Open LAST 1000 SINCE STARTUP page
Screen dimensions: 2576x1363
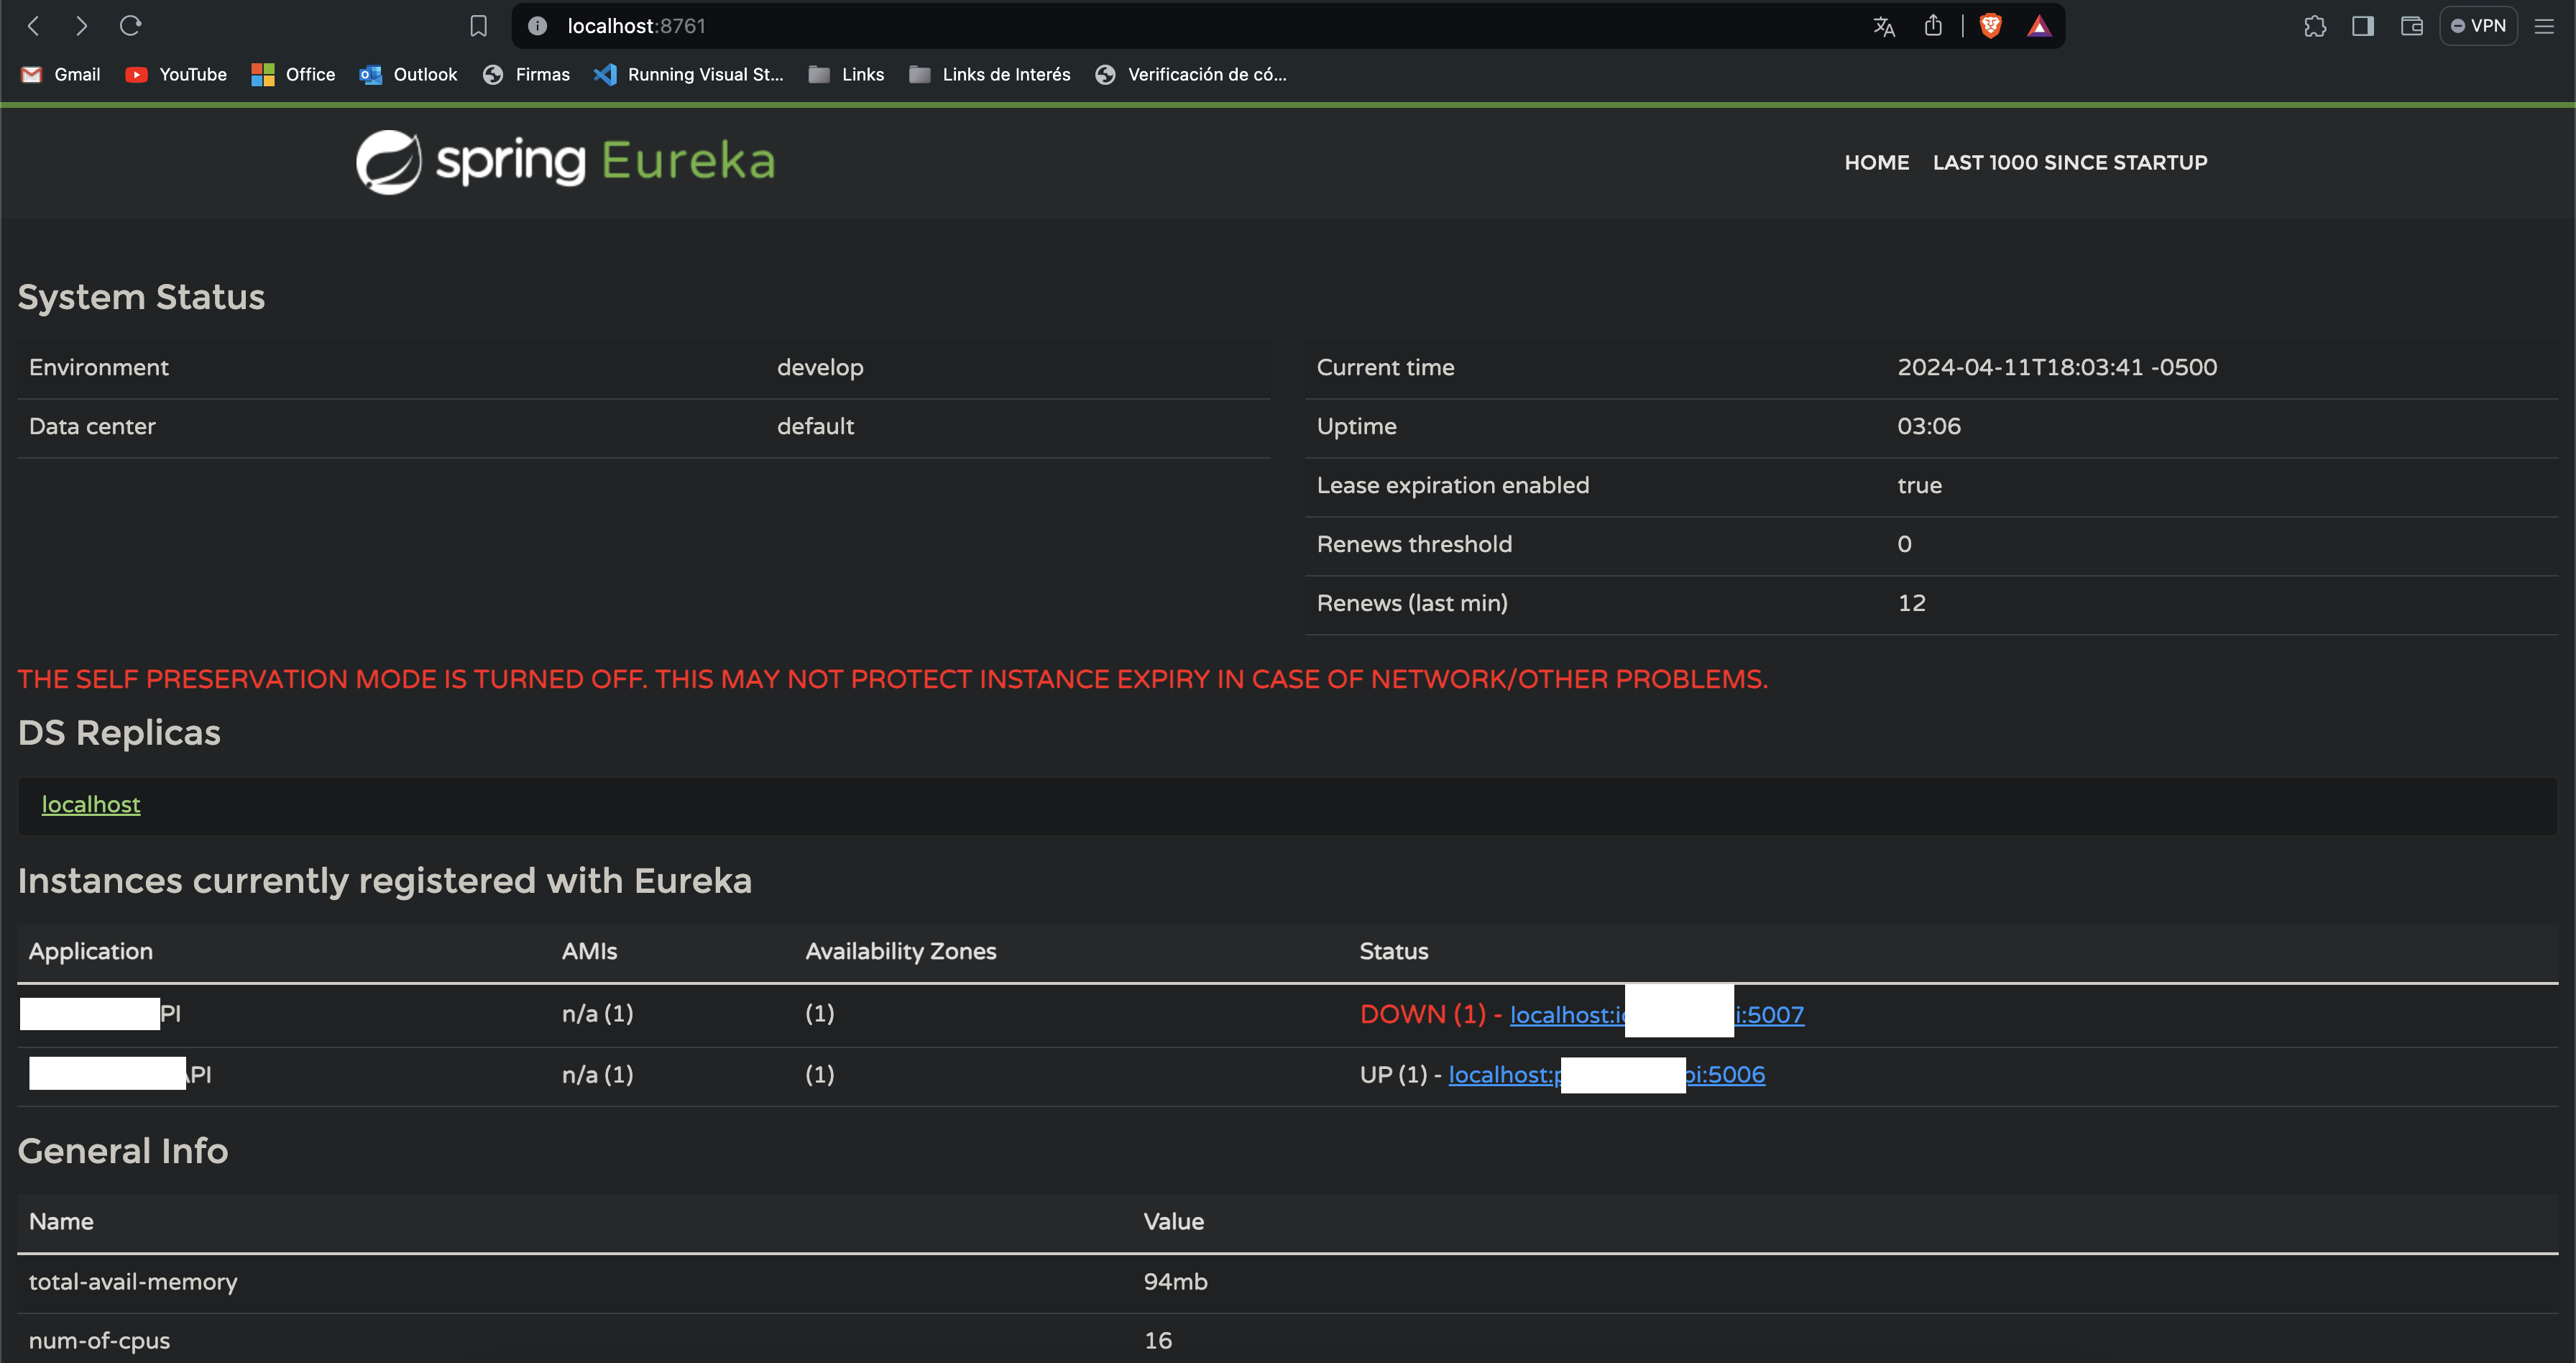pyautogui.click(x=2069, y=162)
